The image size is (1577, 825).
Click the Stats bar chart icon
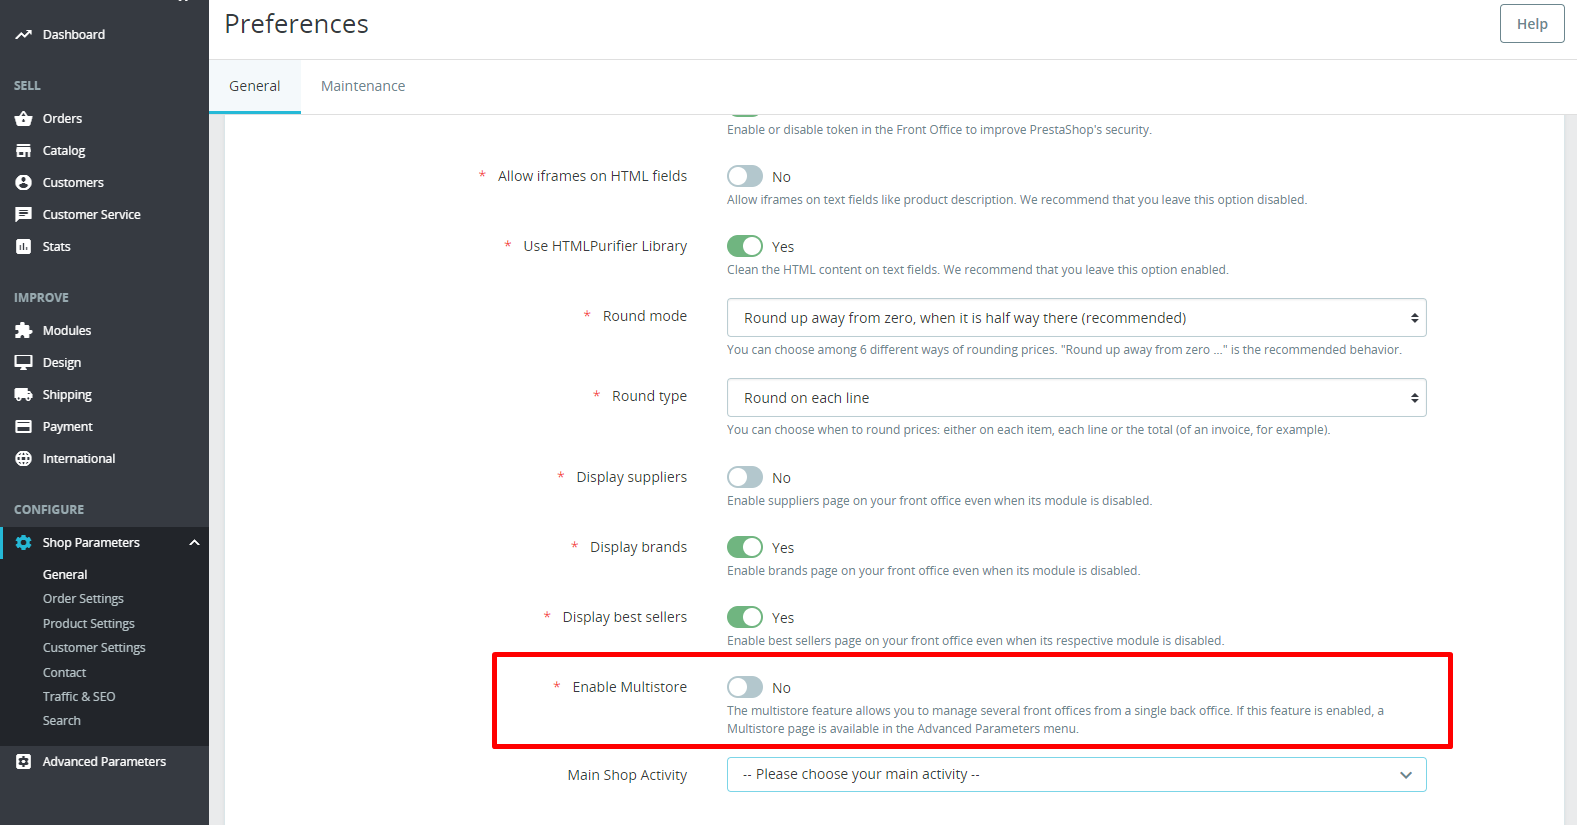tap(23, 247)
